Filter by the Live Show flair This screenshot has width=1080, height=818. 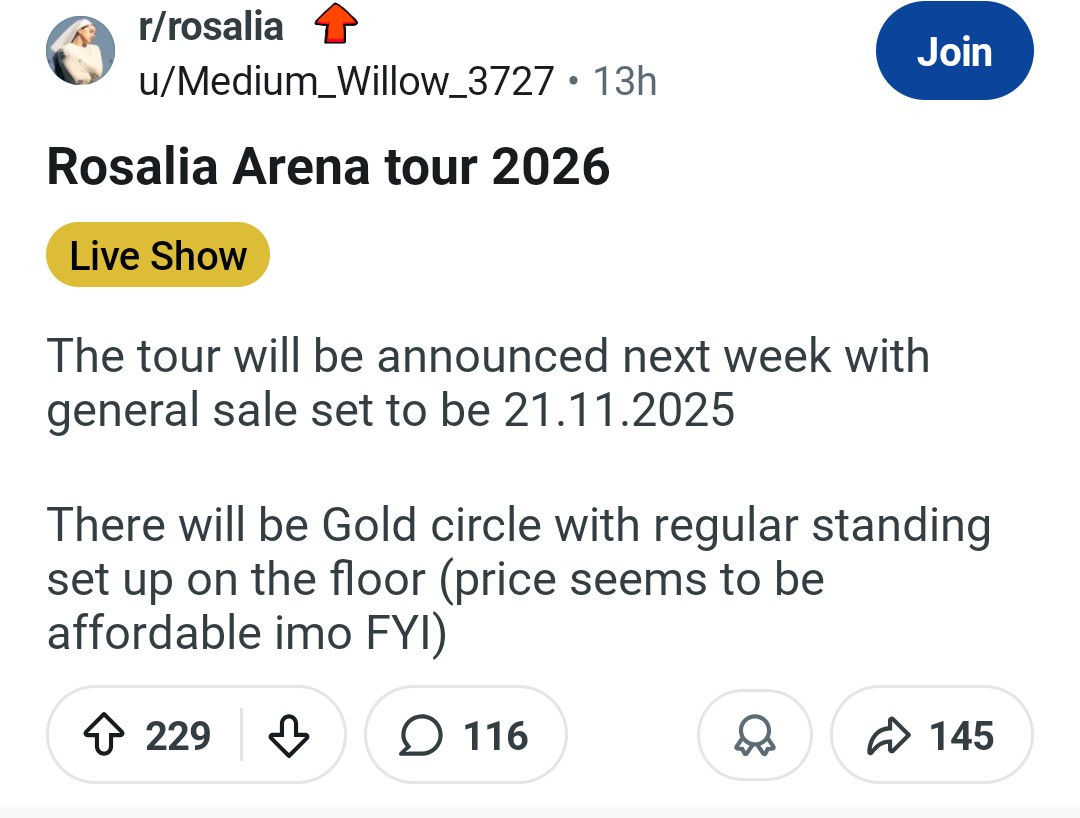point(158,255)
